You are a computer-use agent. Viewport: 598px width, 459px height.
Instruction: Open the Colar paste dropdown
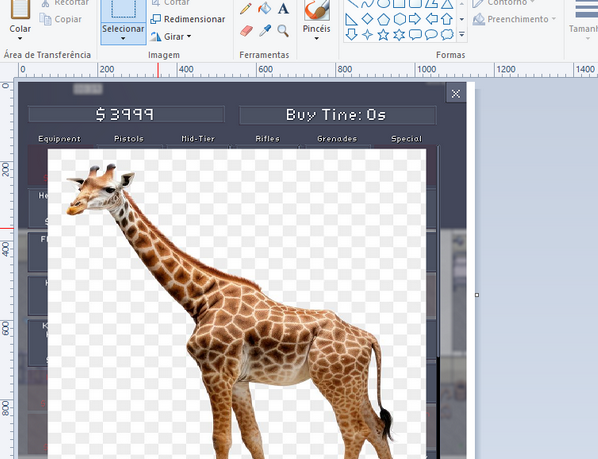pyautogui.click(x=20, y=39)
